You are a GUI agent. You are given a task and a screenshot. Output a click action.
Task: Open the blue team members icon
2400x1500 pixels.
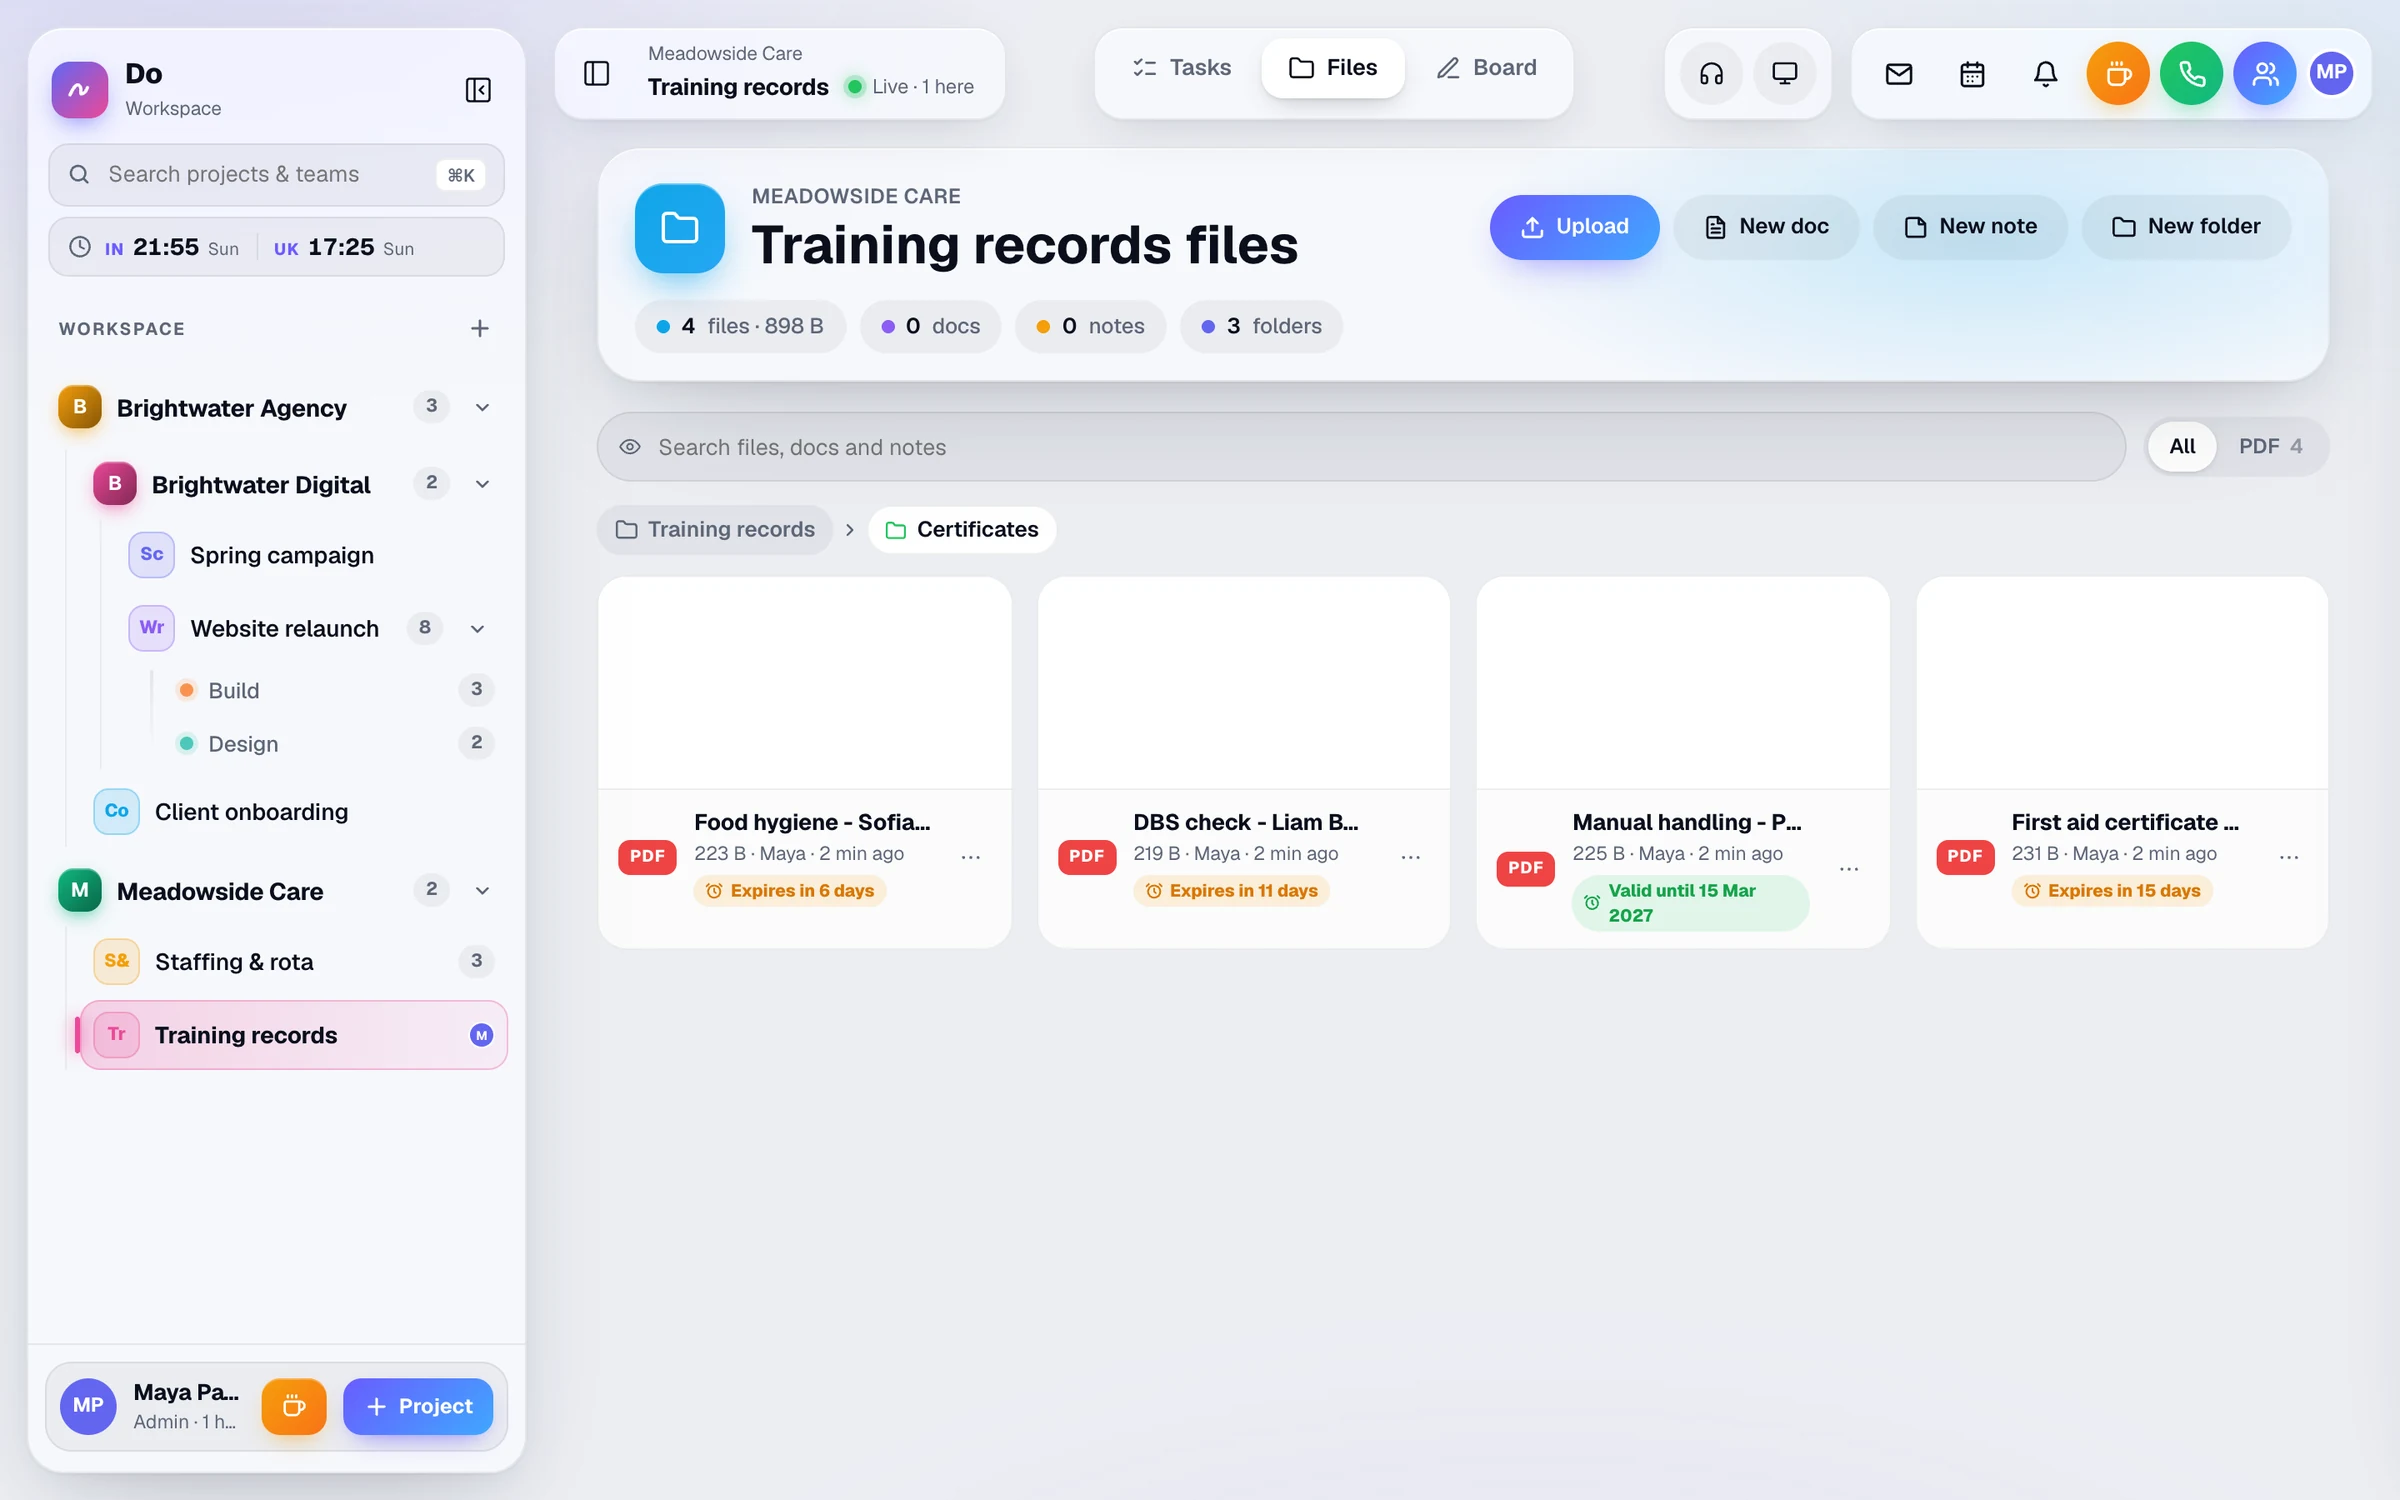click(x=2265, y=73)
